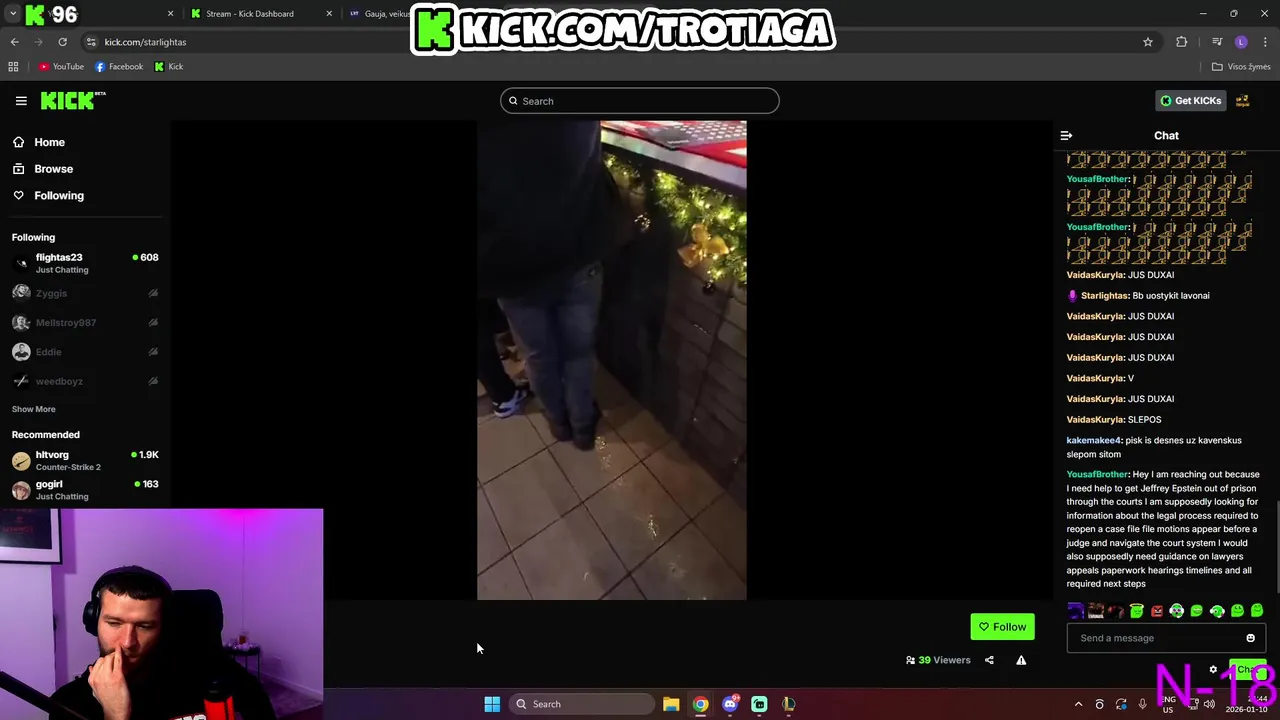Open League of Legends taskbar icon
This screenshot has width=1280, height=720.
click(x=788, y=704)
